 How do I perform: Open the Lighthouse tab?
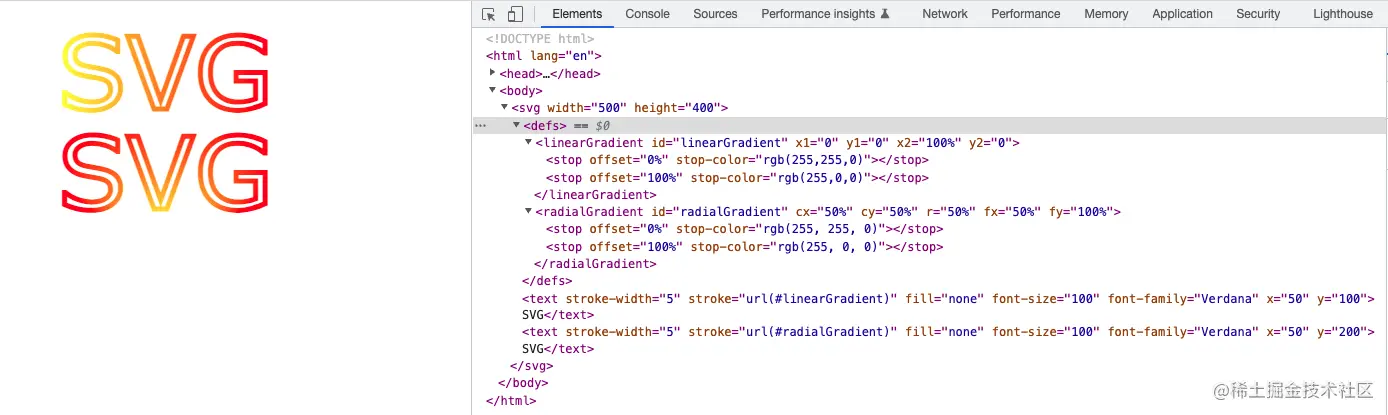[x=1343, y=14]
